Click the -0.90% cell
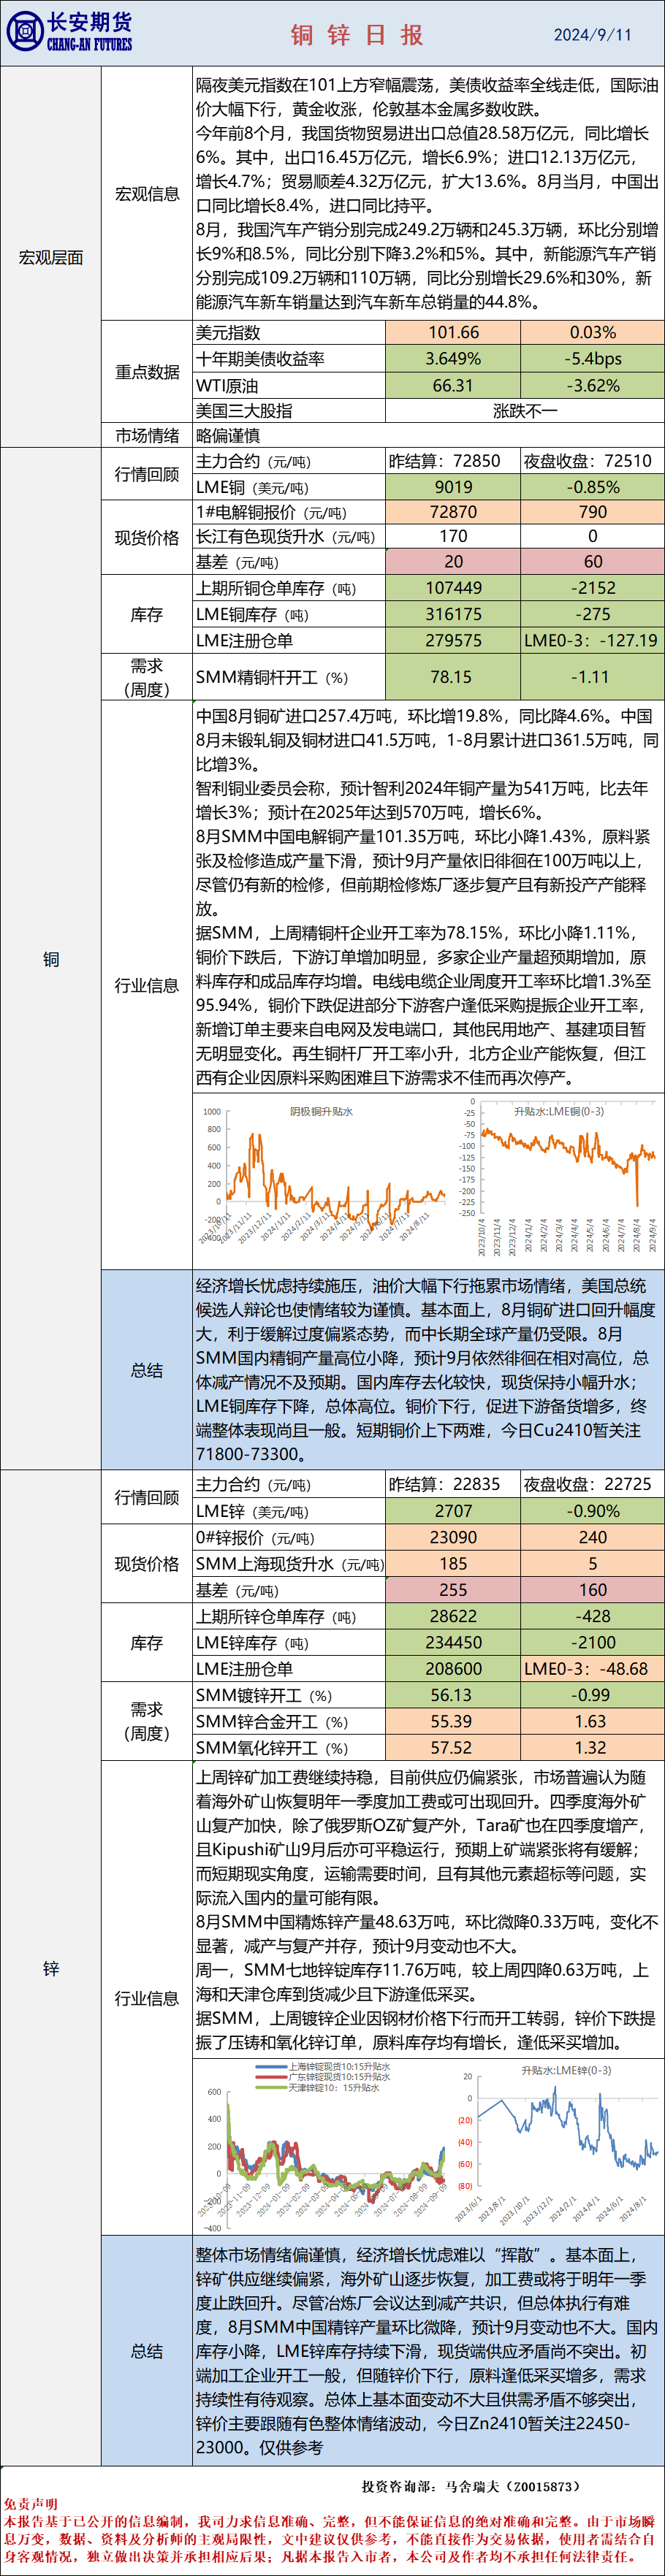Viewport: 665px width, 2576px height. (x=592, y=1511)
